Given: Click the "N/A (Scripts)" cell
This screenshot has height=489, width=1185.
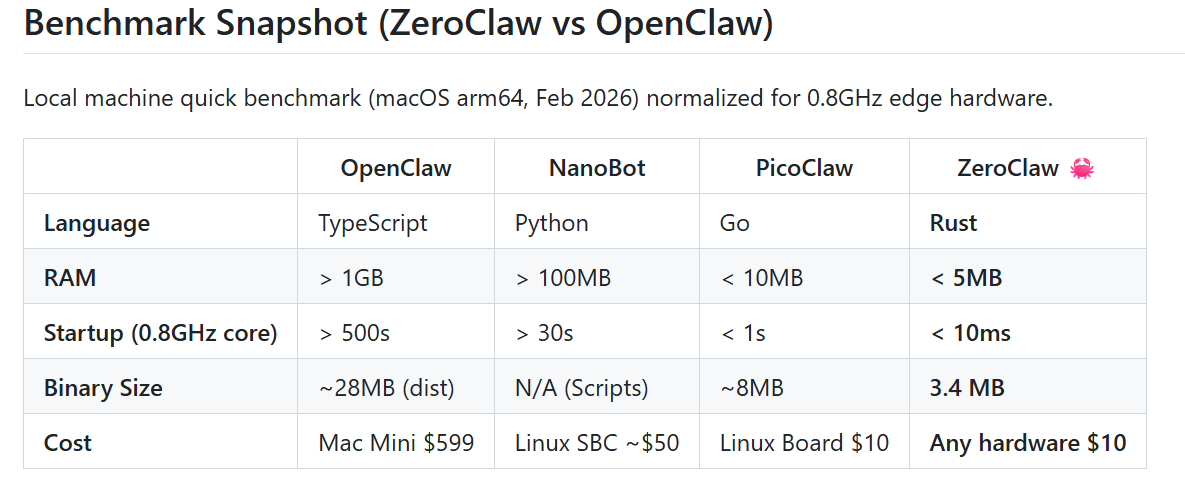Looking at the screenshot, I should [x=582, y=388].
